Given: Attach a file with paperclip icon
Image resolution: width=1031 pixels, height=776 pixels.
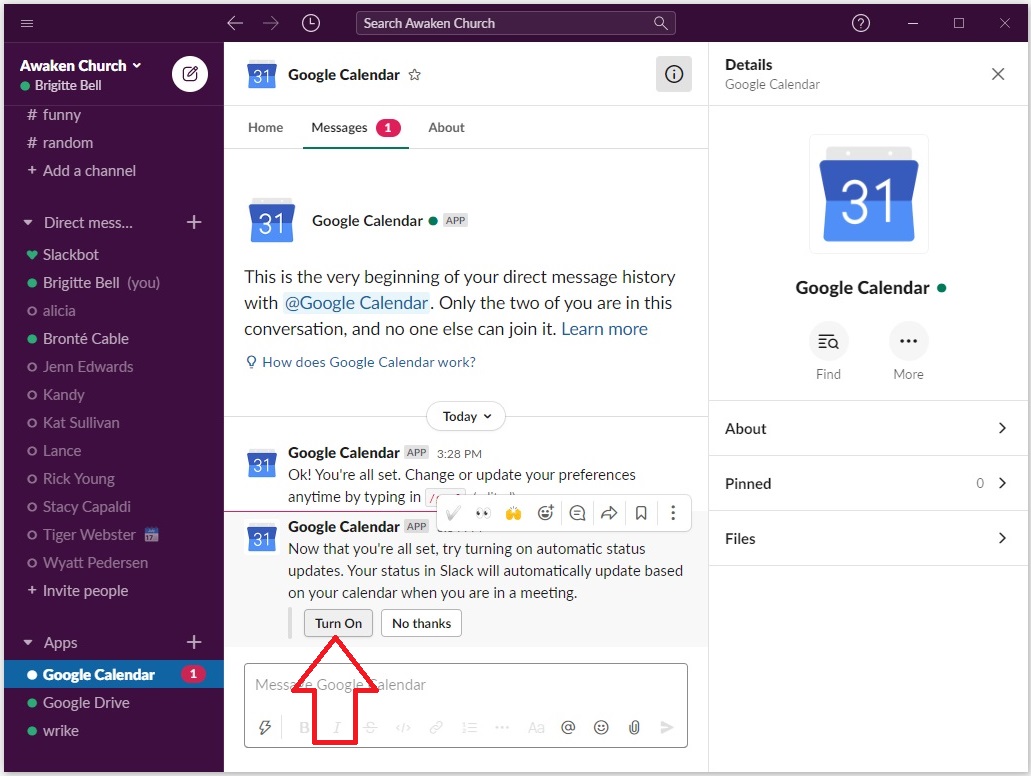Looking at the screenshot, I should [634, 727].
